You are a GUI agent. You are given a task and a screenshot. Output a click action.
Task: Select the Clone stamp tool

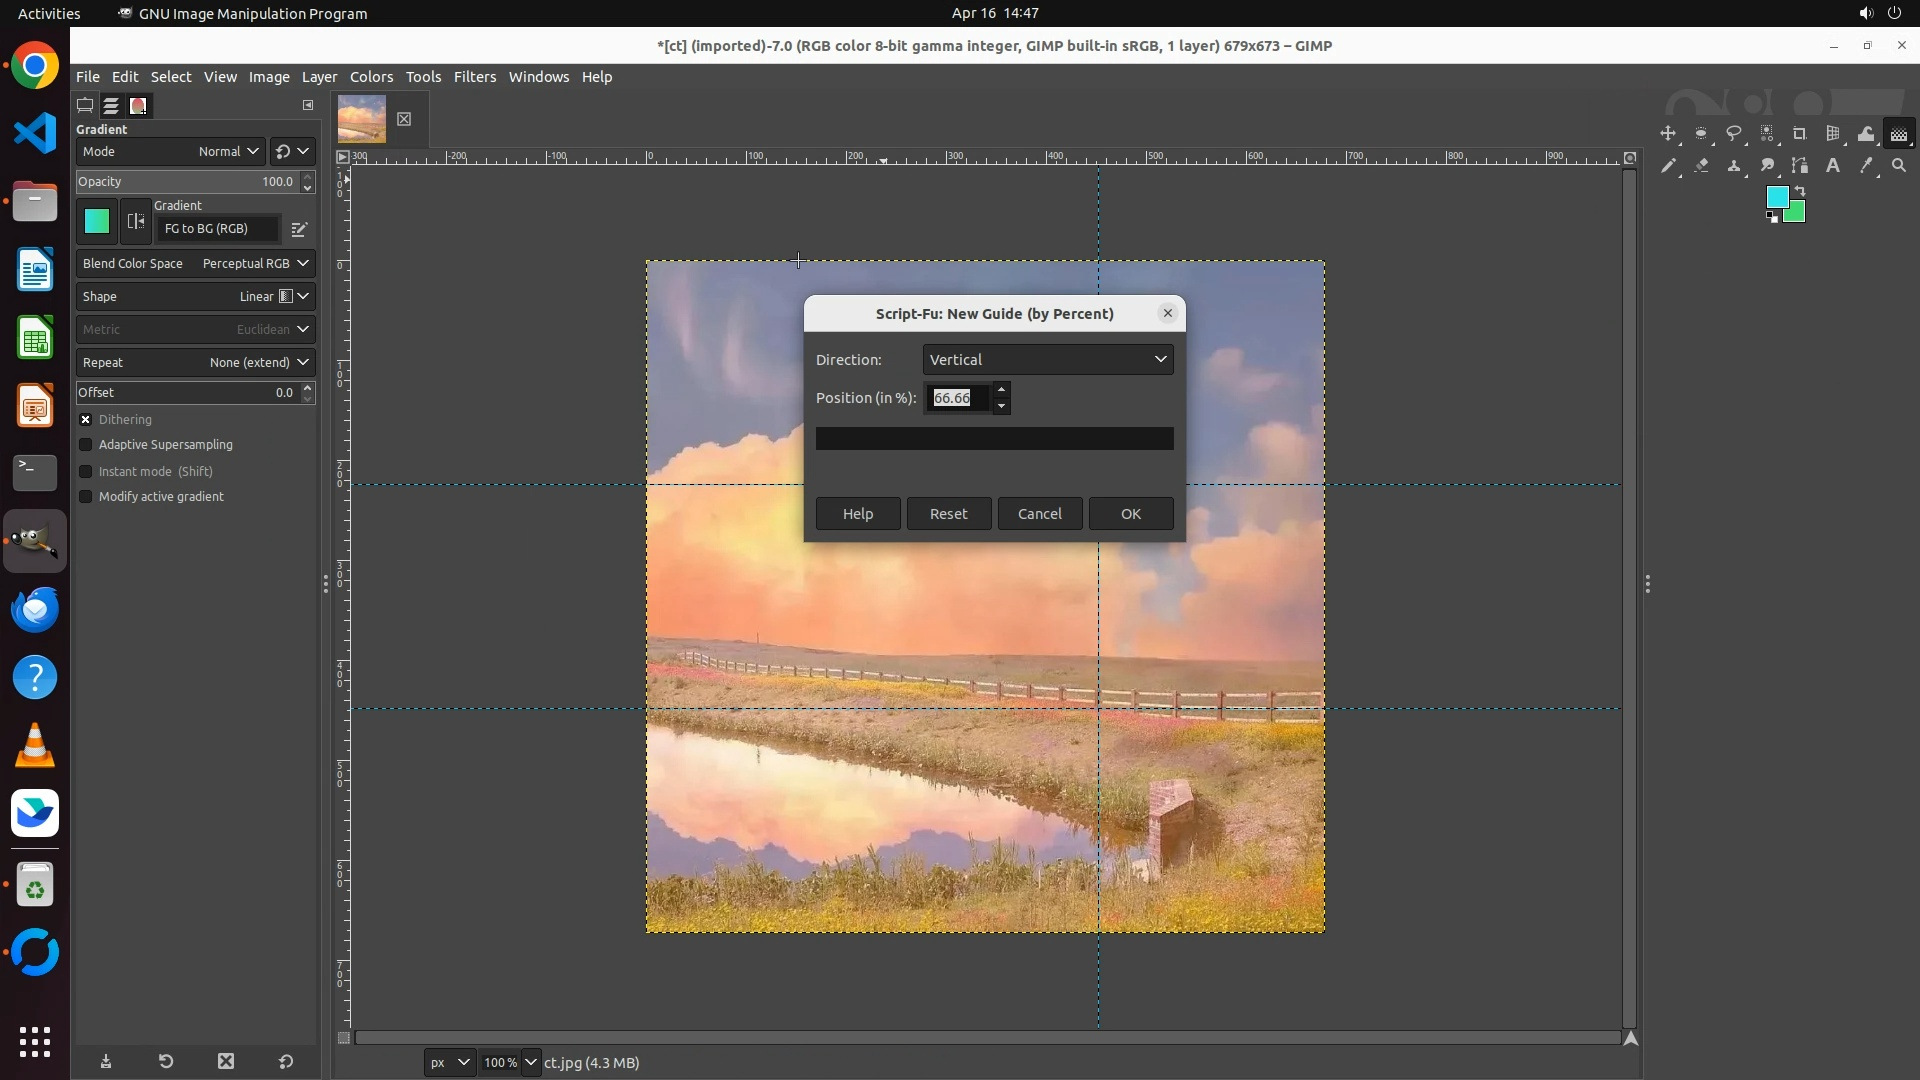(x=1734, y=166)
